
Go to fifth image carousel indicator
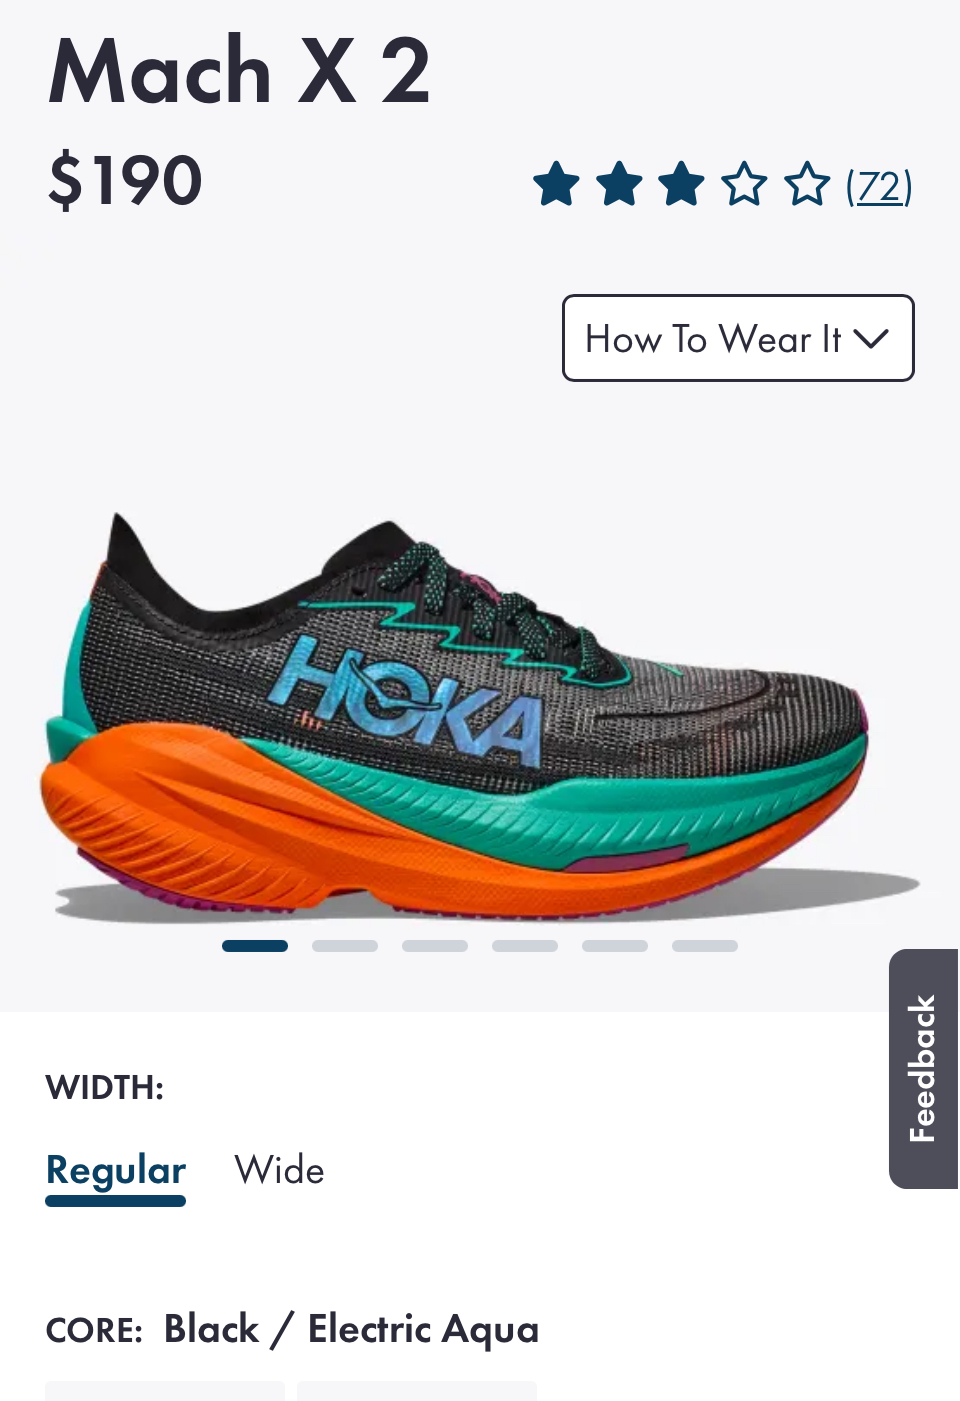tap(615, 946)
